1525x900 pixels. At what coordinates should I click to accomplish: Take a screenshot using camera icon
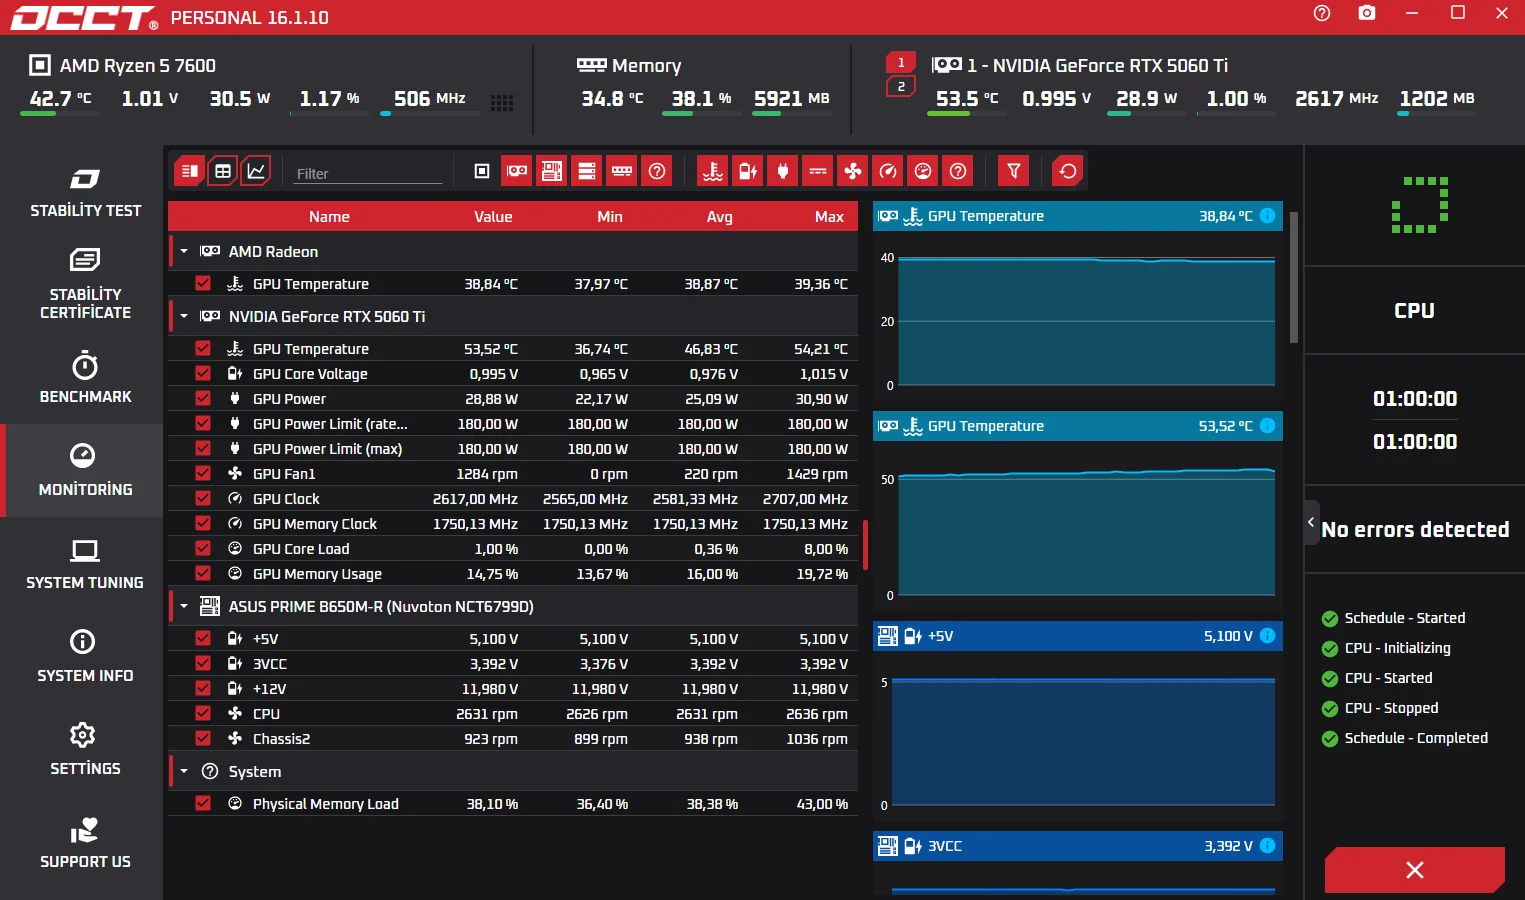click(1367, 13)
